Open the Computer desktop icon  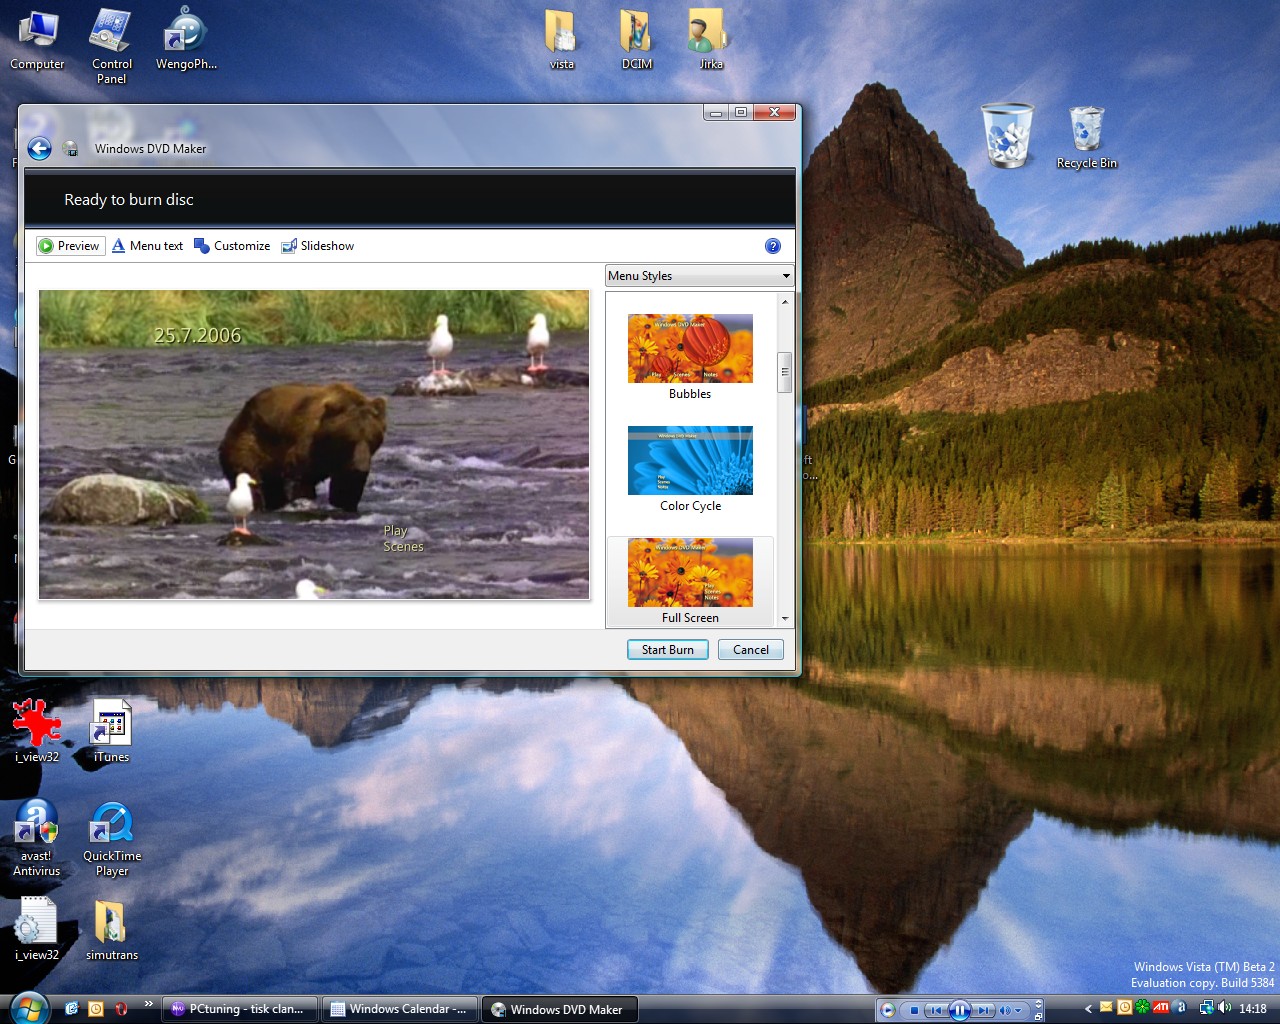[x=37, y=40]
